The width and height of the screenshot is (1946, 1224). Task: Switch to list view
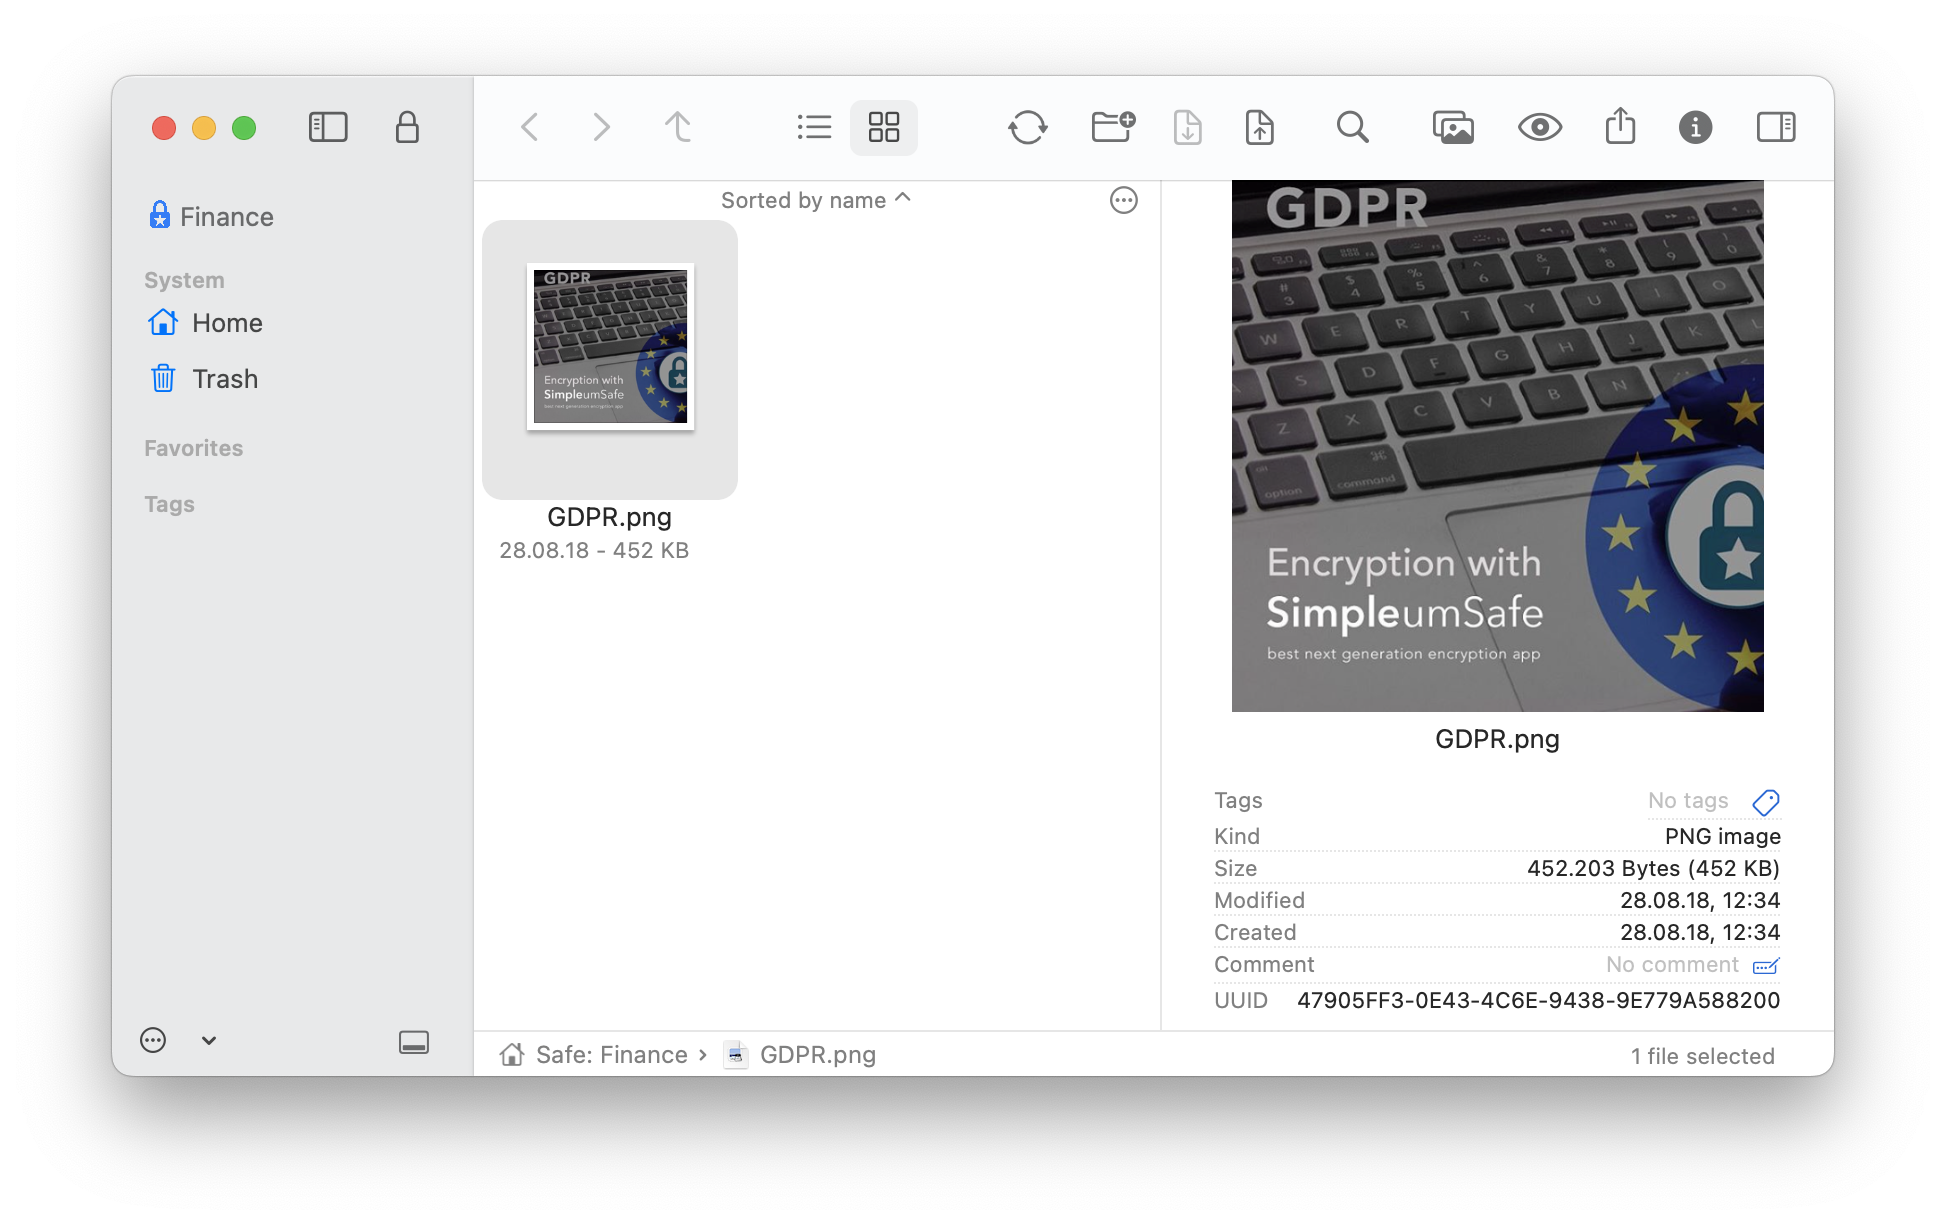point(814,127)
